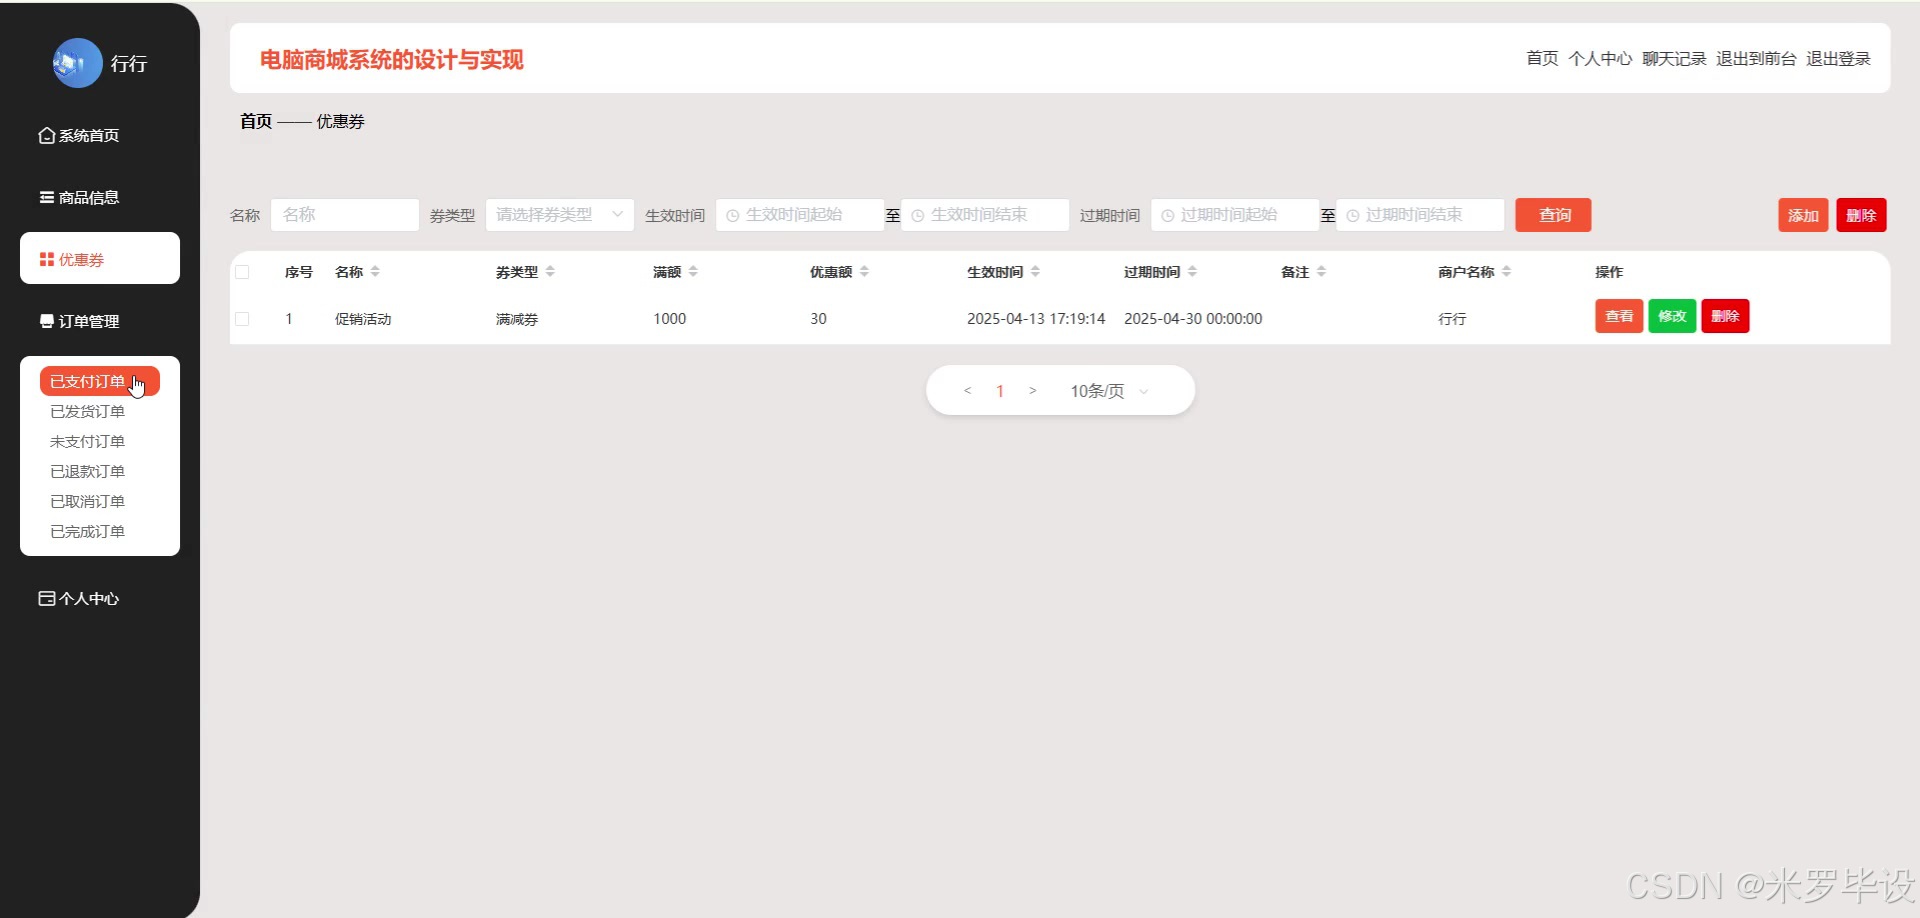Click the 满减券 type cell

tap(517, 319)
